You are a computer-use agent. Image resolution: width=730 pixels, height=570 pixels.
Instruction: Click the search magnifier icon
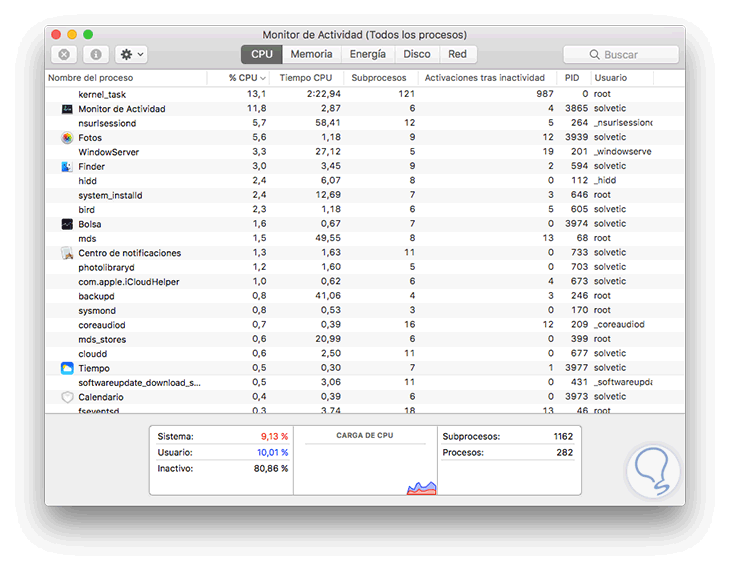pyautogui.click(x=595, y=54)
